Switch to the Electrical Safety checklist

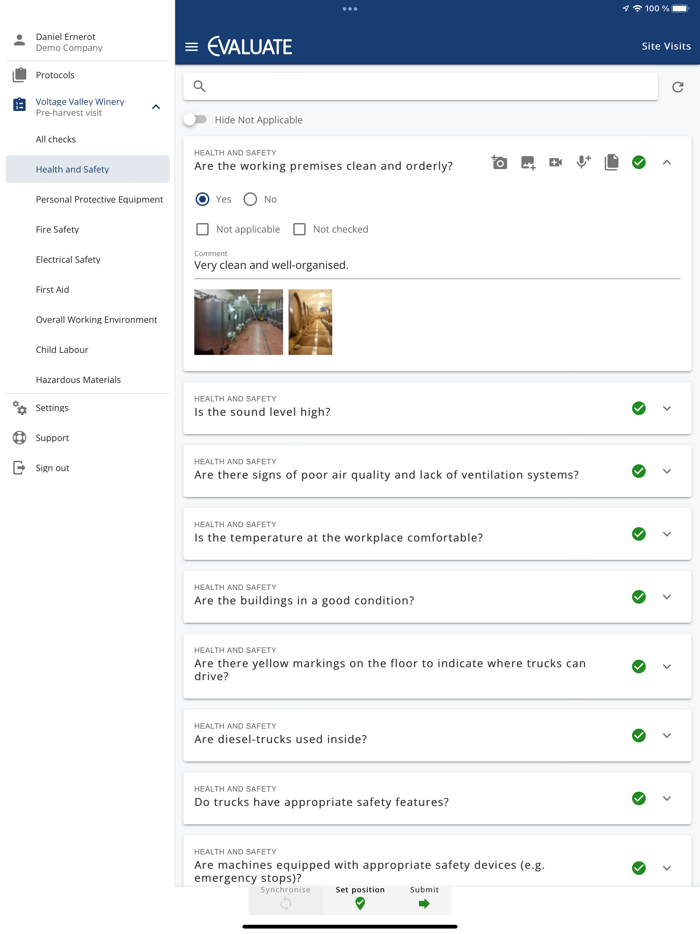[x=70, y=259]
